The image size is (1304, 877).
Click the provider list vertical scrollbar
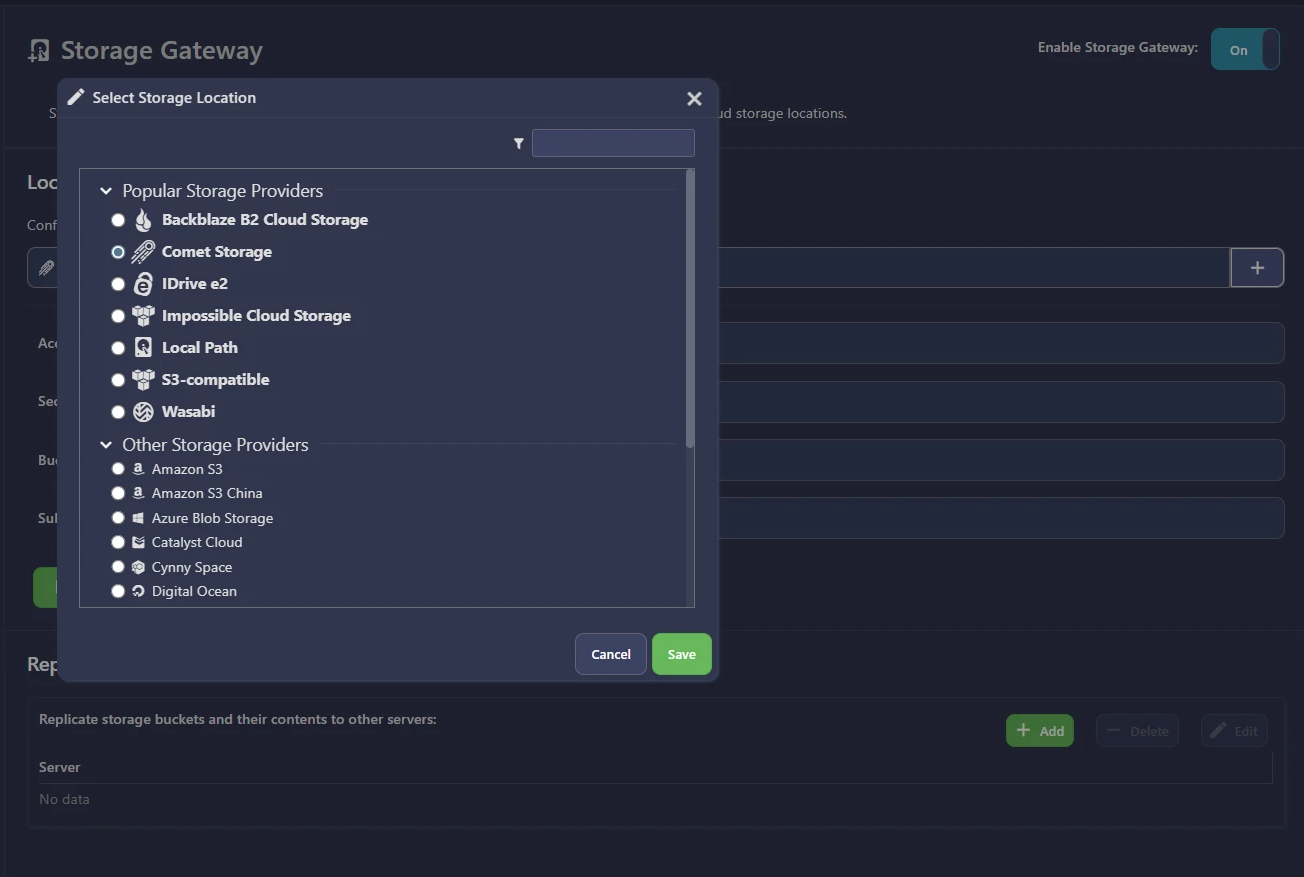[690, 308]
